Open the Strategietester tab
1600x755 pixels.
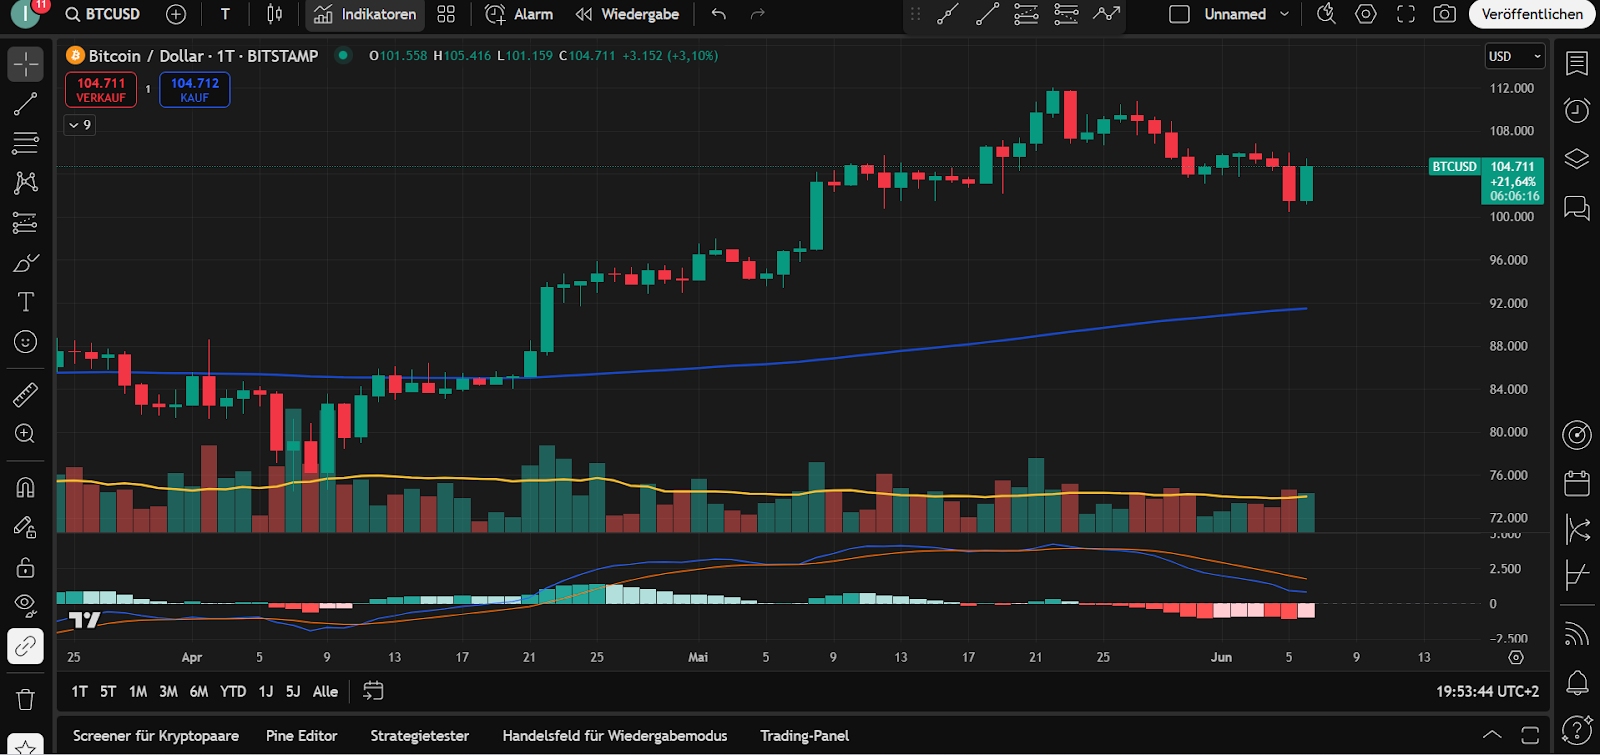(x=420, y=736)
